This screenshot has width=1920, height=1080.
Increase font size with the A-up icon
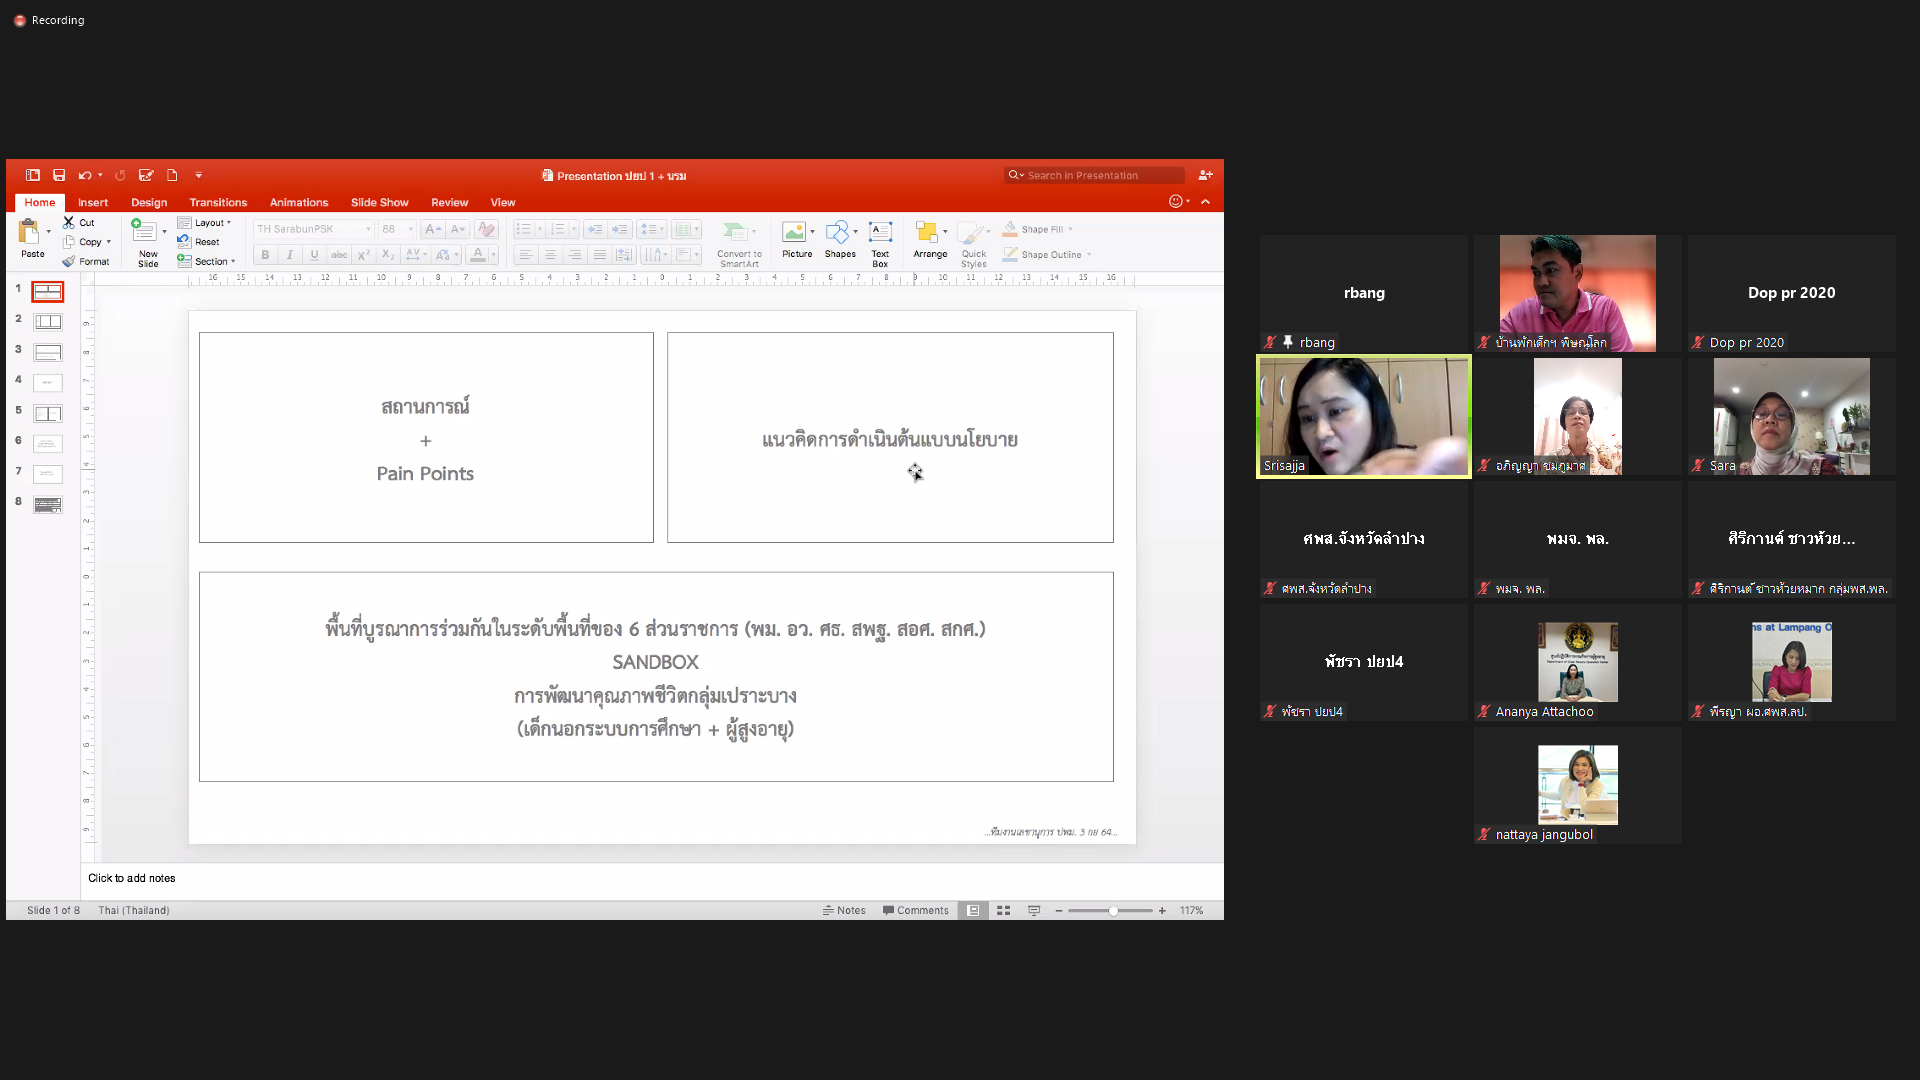(x=432, y=229)
